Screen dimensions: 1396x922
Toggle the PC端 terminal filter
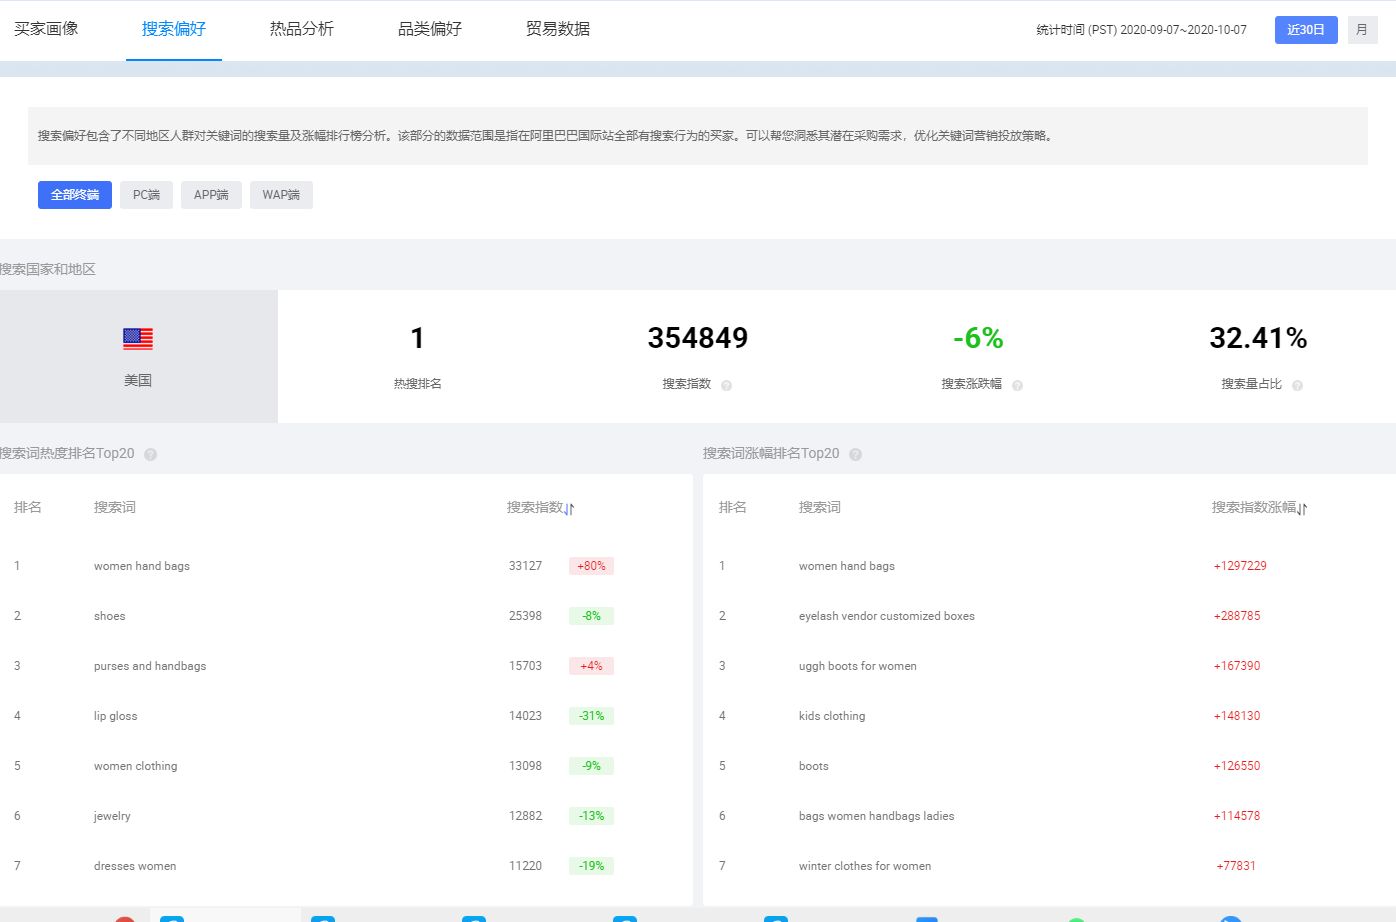tap(146, 195)
